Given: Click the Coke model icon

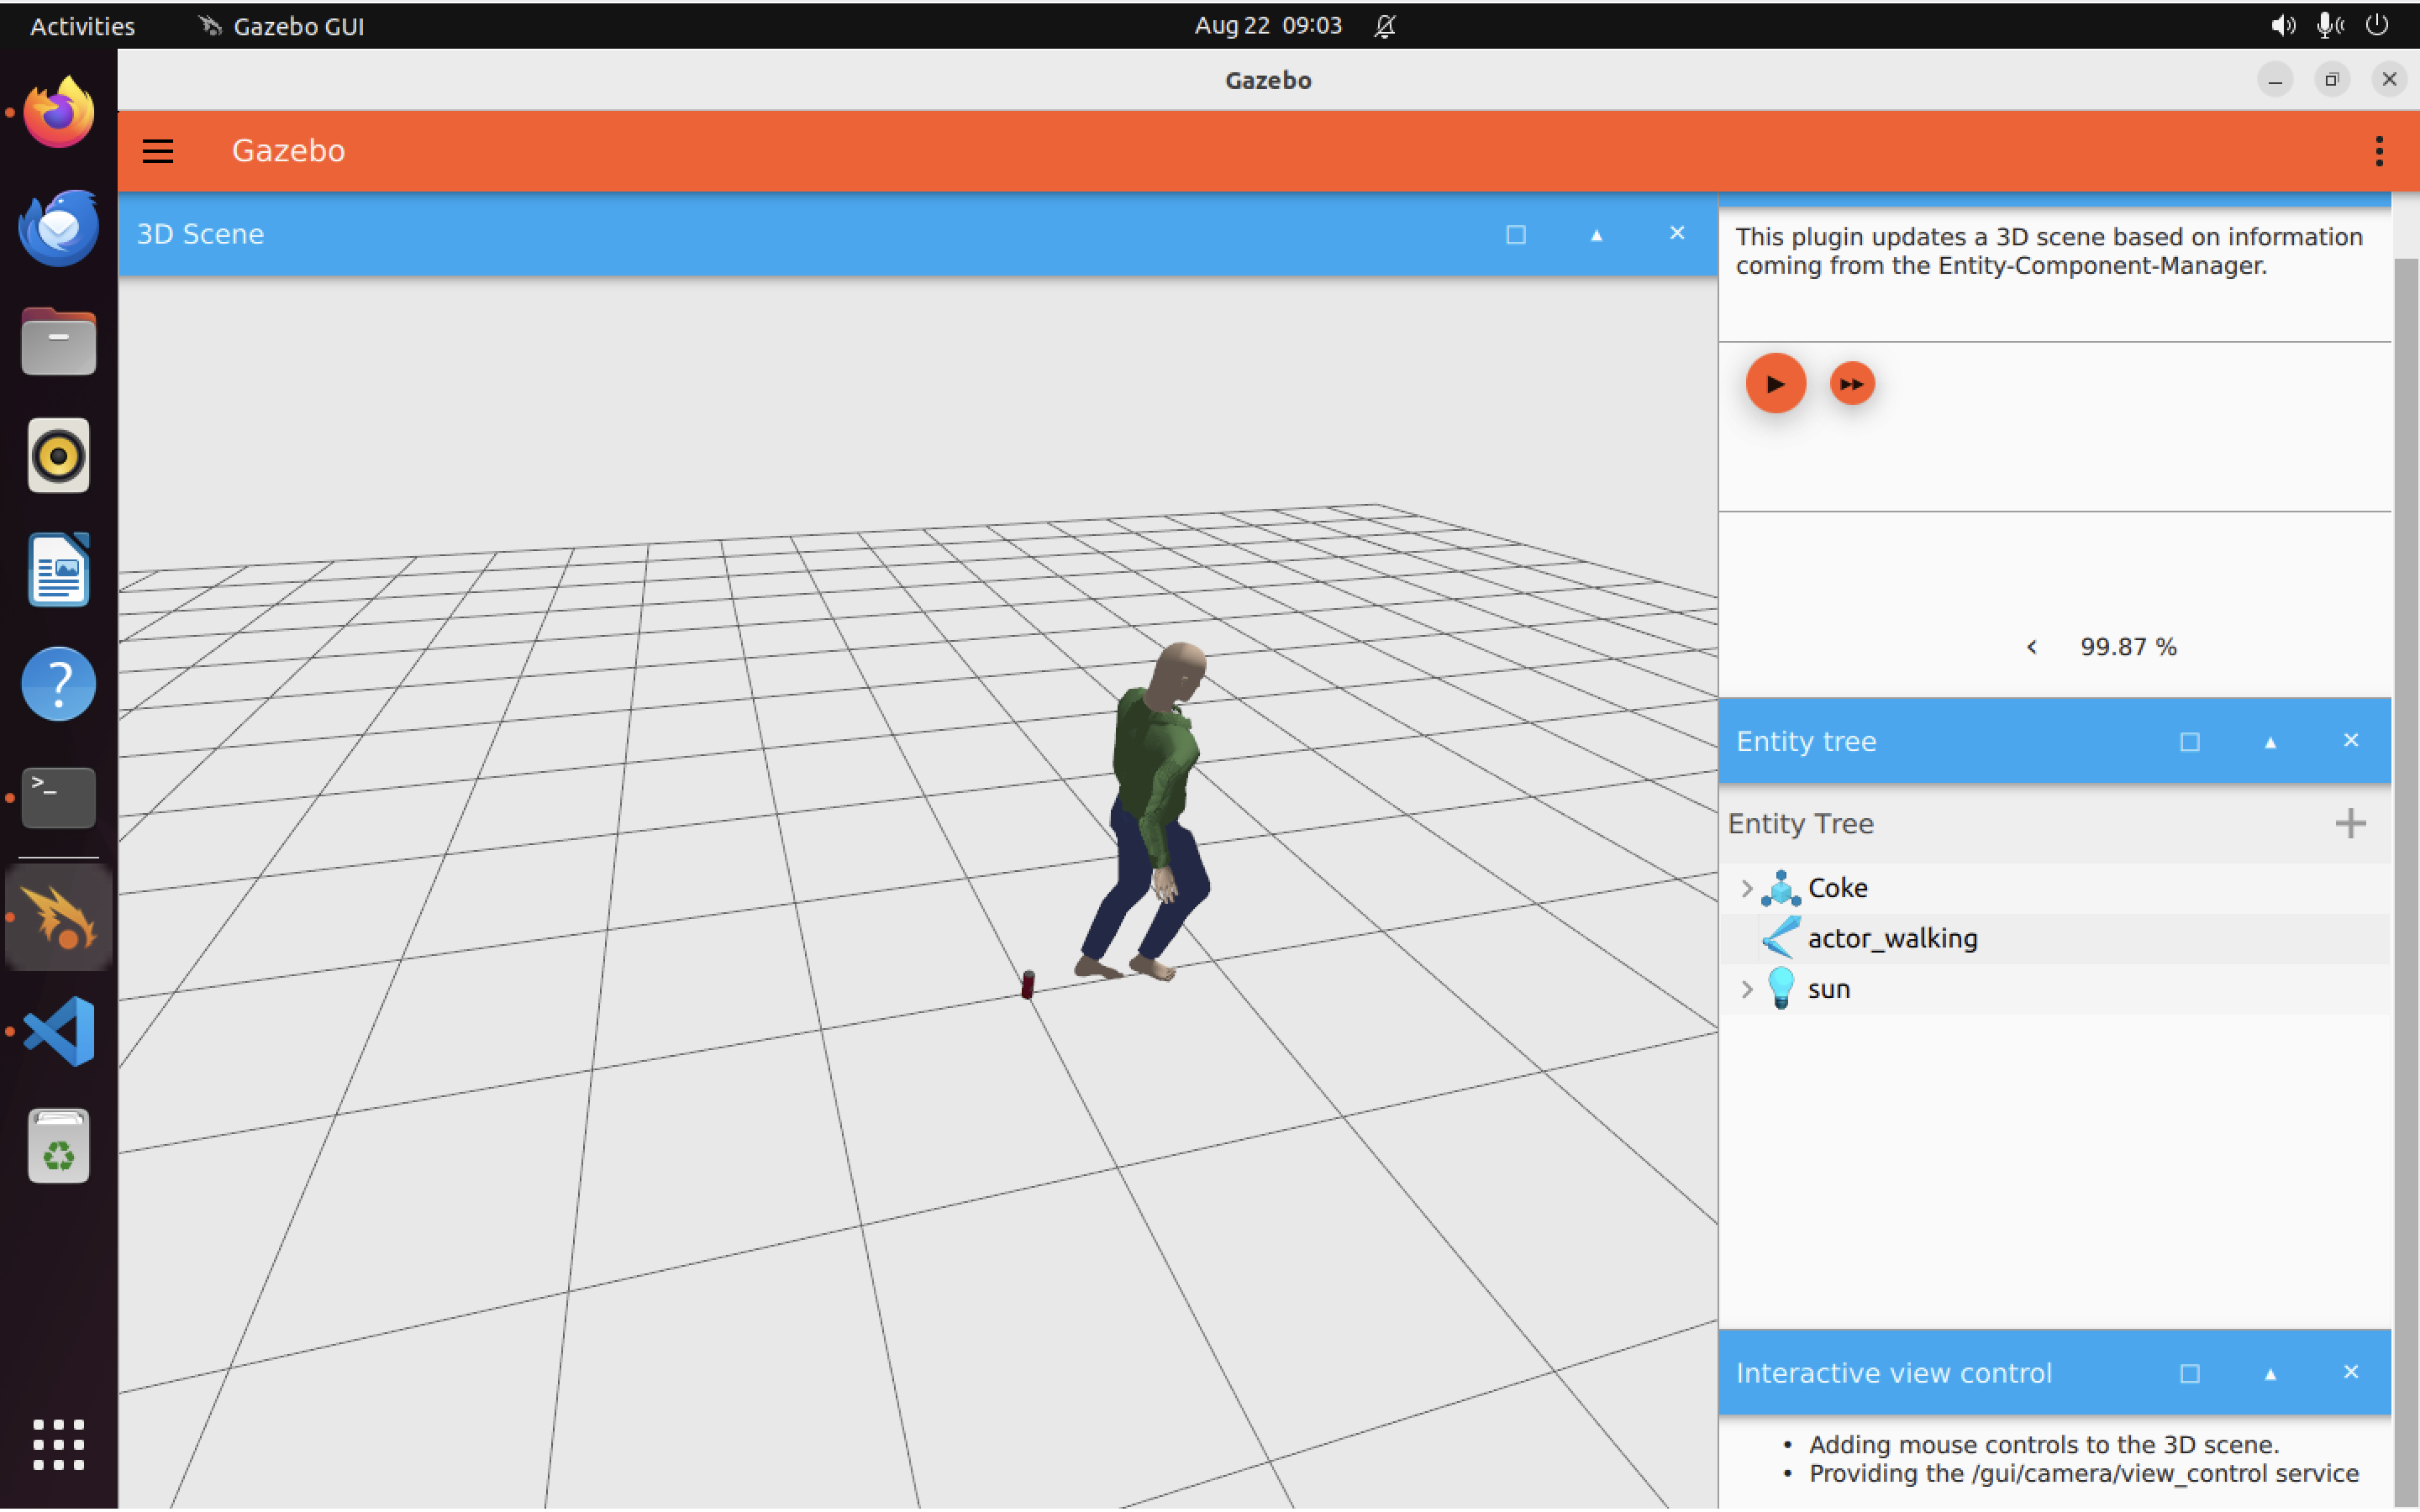Looking at the screenshot, I should click(1780, 888).
